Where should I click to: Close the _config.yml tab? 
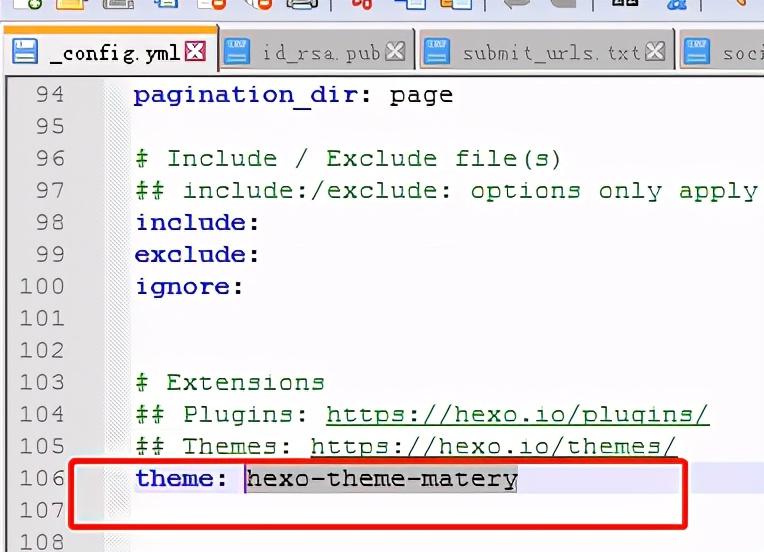(x=195, y=51)
